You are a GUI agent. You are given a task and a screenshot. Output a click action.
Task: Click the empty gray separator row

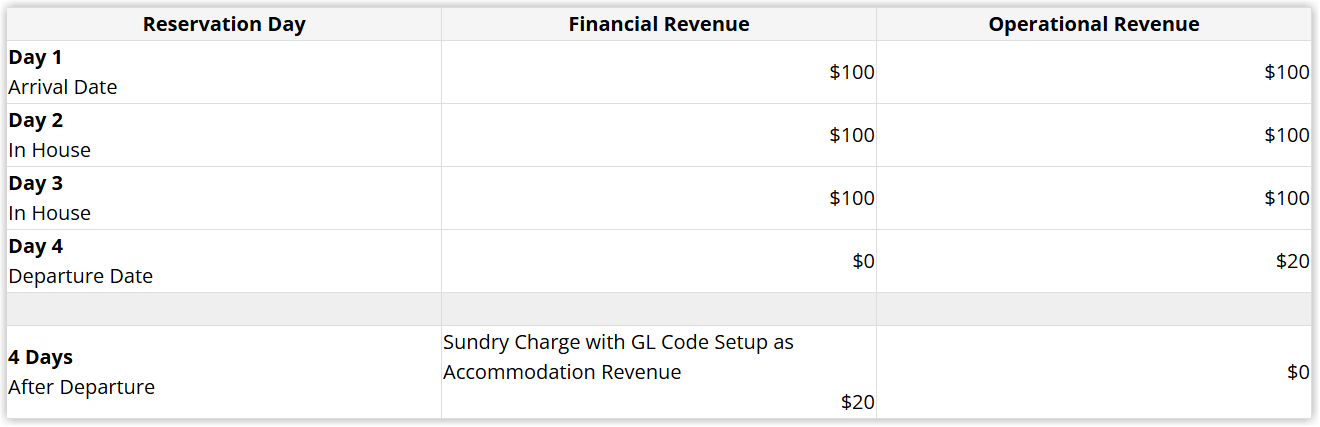click(x=659, y=309)
